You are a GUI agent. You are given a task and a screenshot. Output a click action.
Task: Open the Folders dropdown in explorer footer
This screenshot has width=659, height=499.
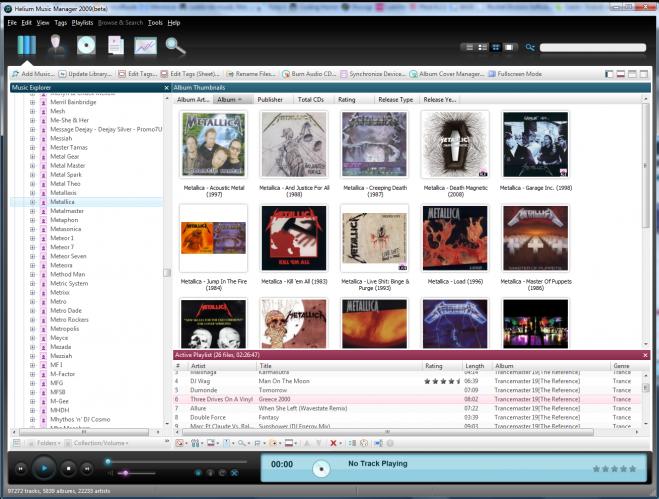44,443
